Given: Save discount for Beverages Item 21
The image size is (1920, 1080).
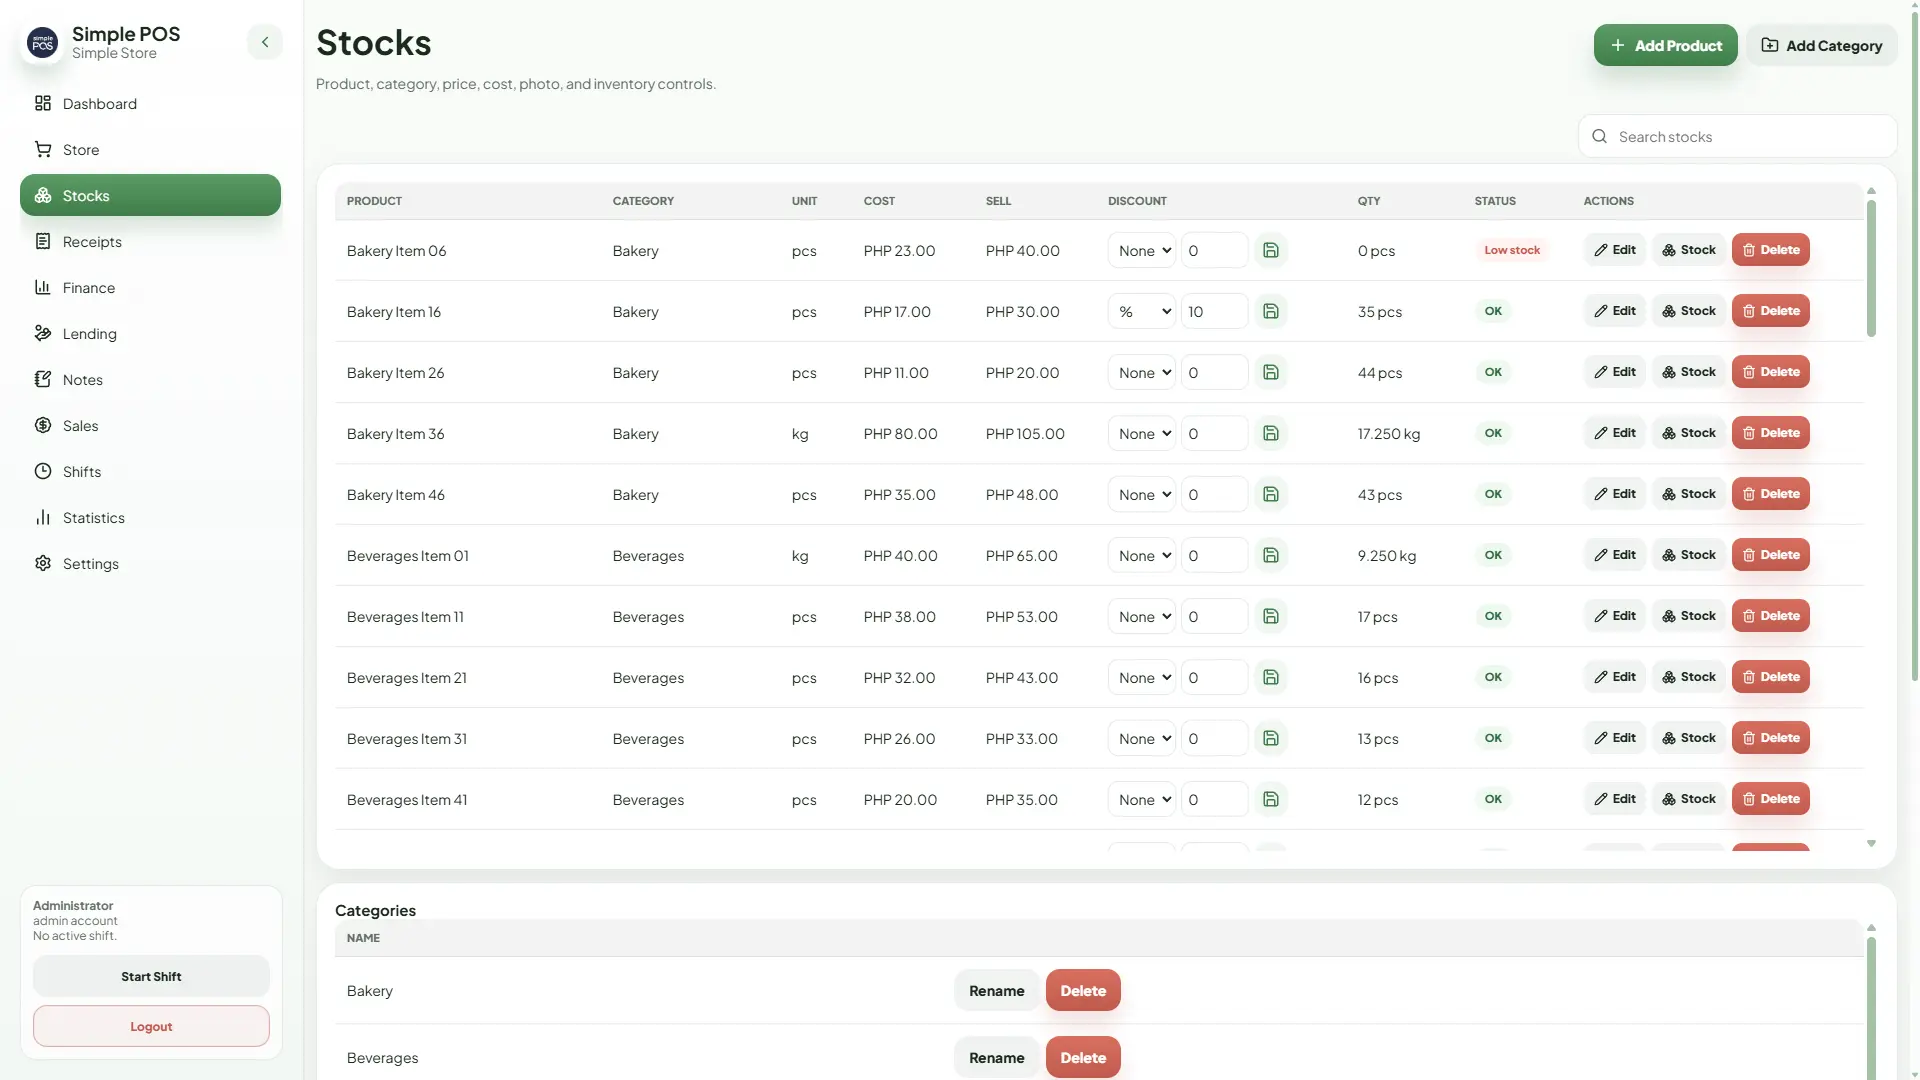Looking at the screenshot, I should coord(1271,677).
